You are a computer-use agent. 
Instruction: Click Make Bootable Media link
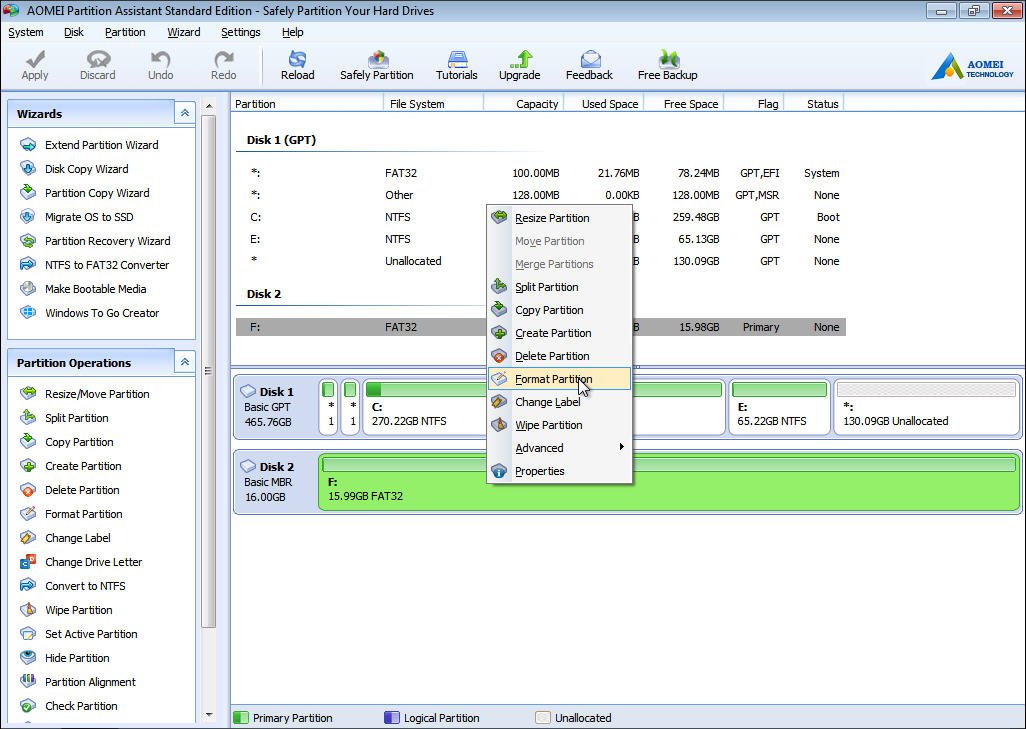click(95, 289)
